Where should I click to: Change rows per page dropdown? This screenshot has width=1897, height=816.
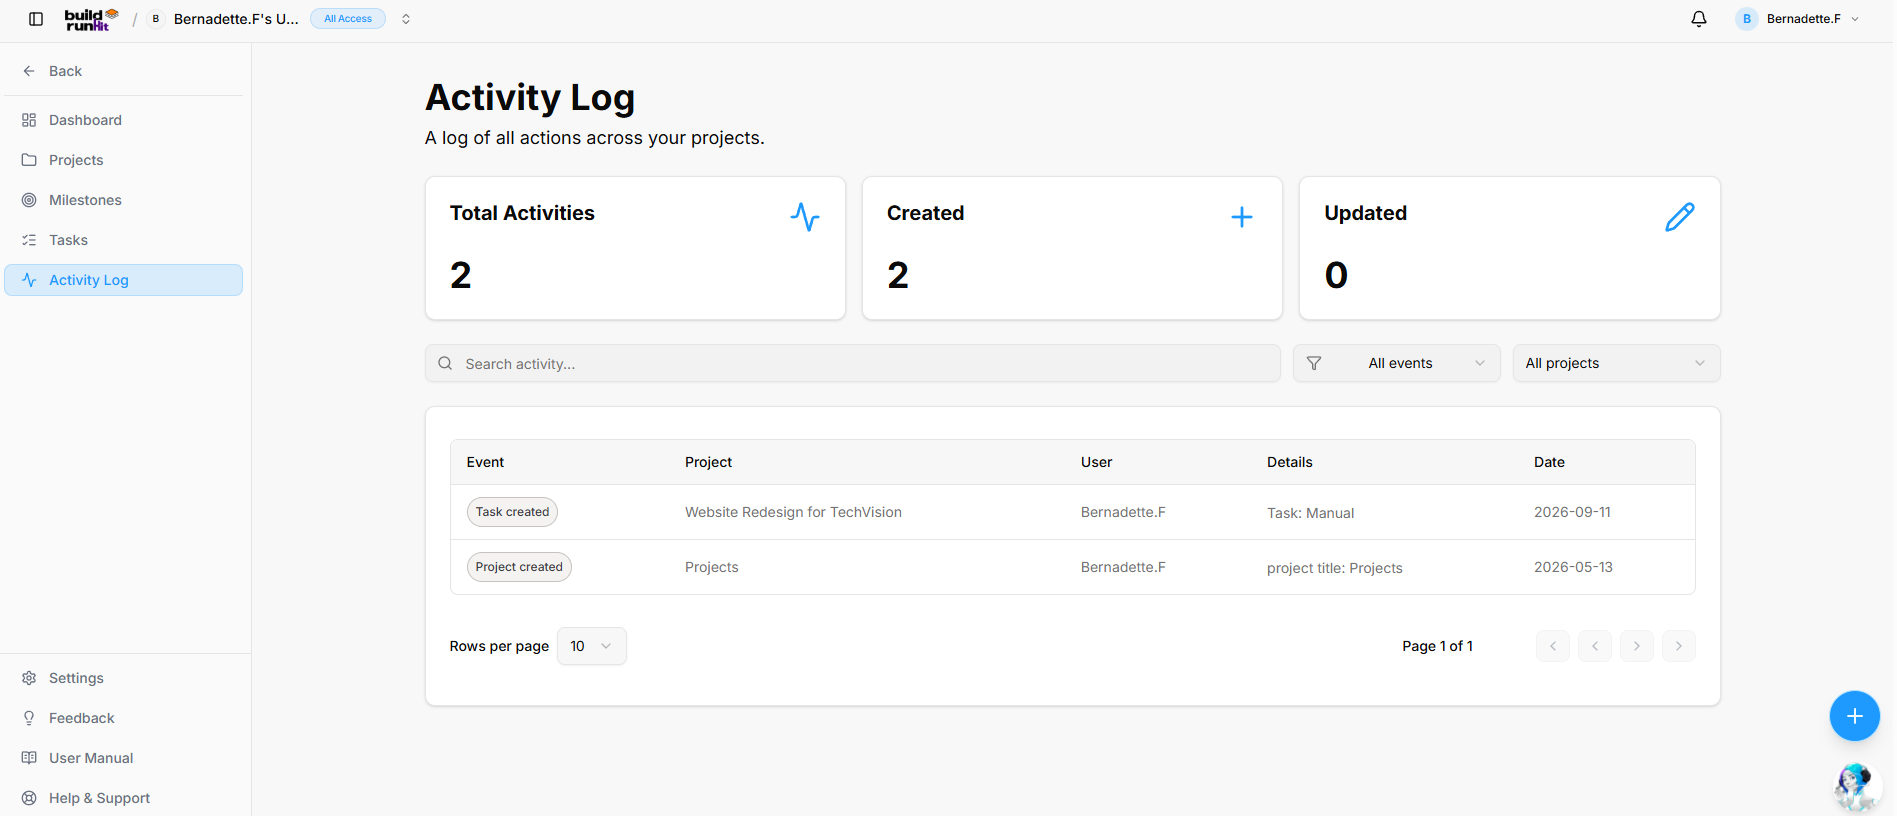pos(592,646)
